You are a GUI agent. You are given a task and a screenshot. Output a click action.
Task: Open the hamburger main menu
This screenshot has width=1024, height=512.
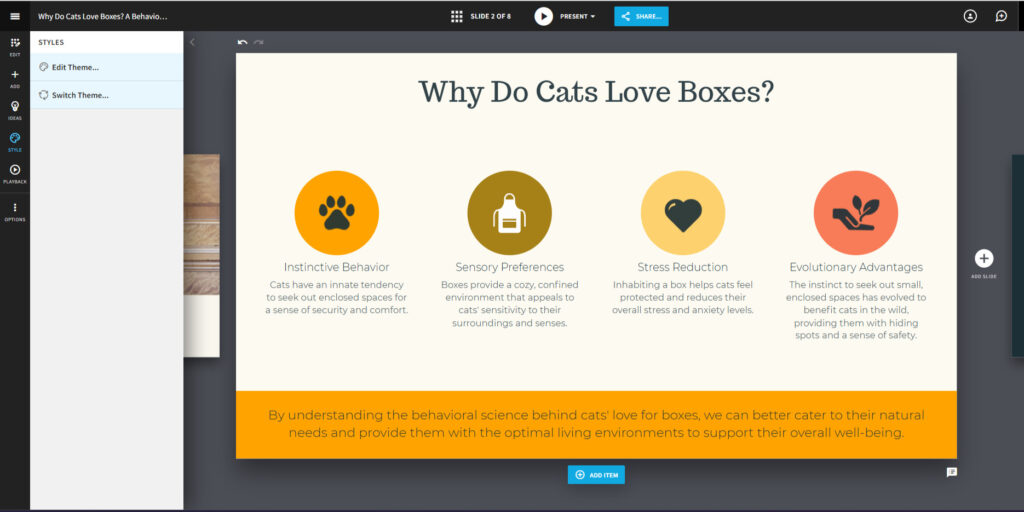click(15, 16)
